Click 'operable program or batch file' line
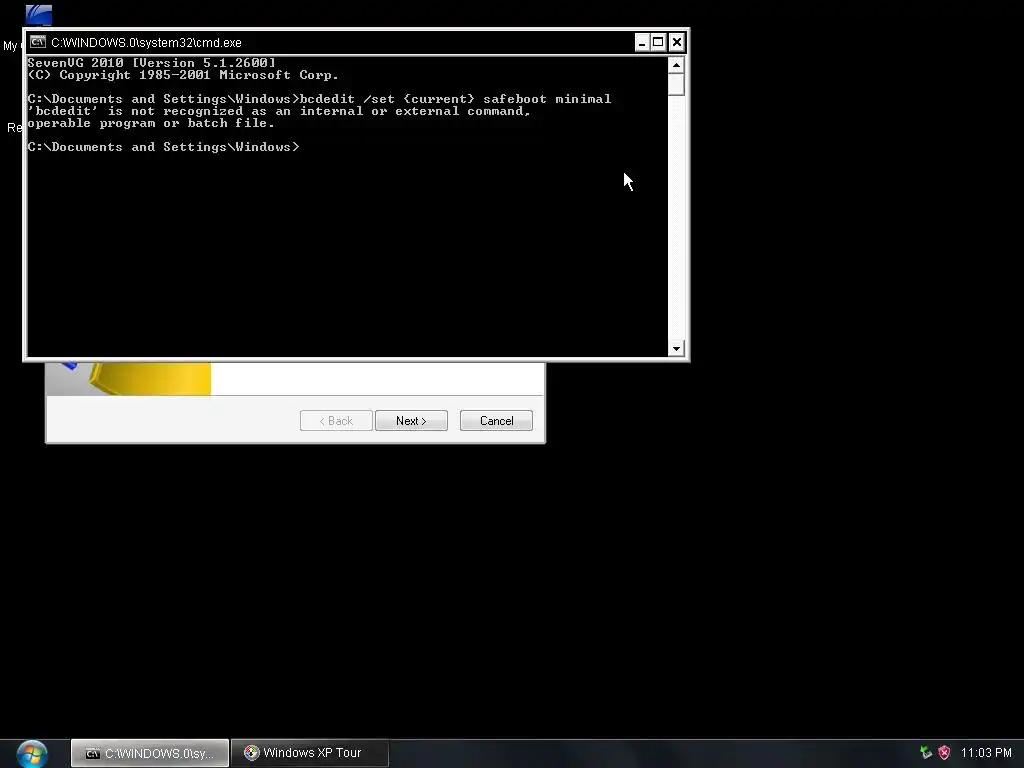 click(x=151, y=123)
